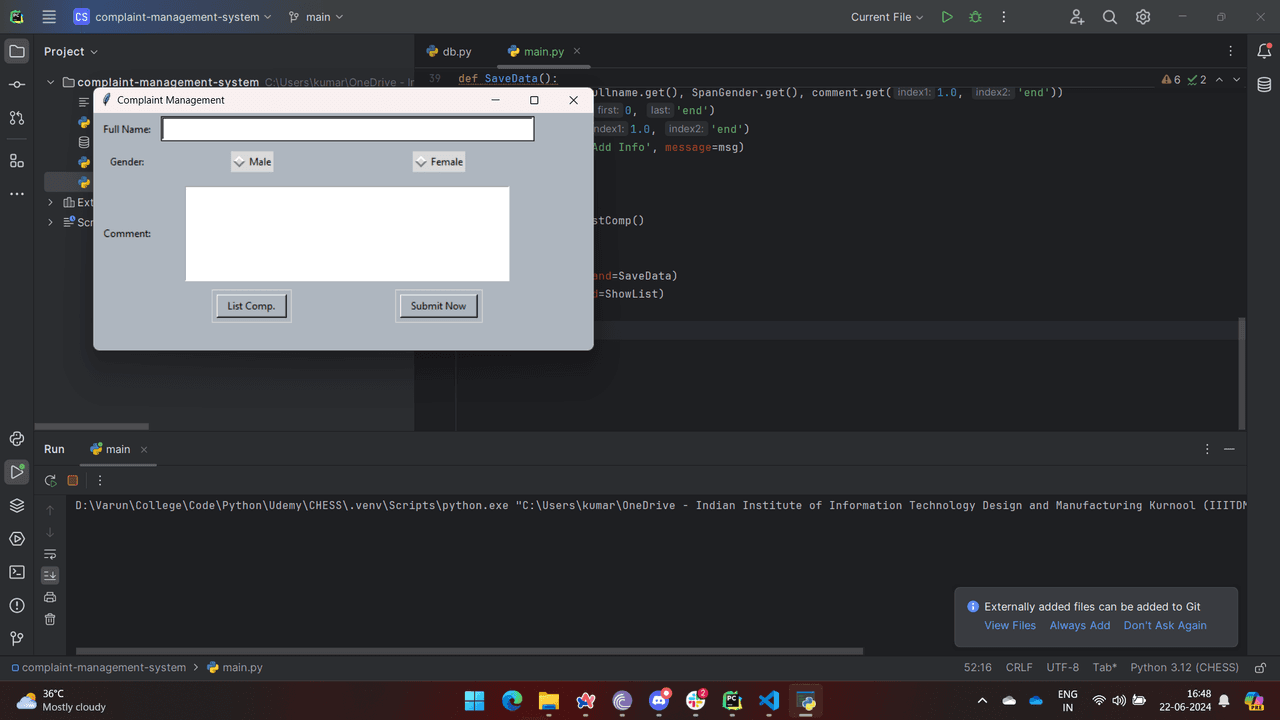The image size is (1280, 720).
Task: Open the hamburger main menu
Action: pos(49,17)
